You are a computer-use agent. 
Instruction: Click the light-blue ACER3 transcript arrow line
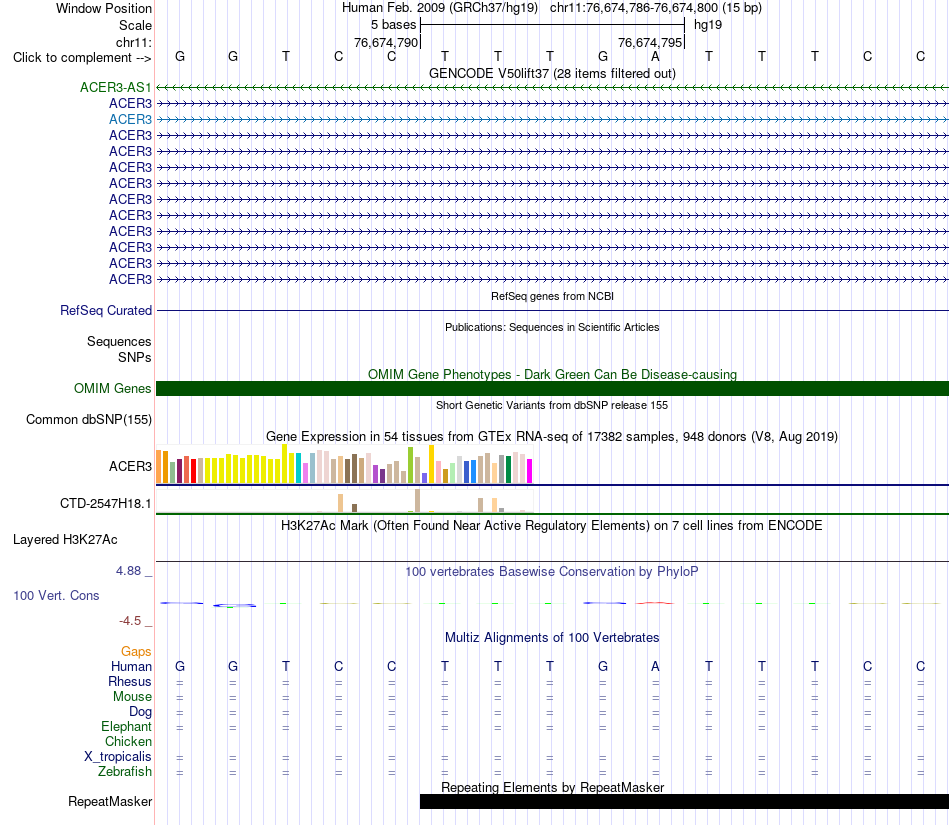point(552,120)
